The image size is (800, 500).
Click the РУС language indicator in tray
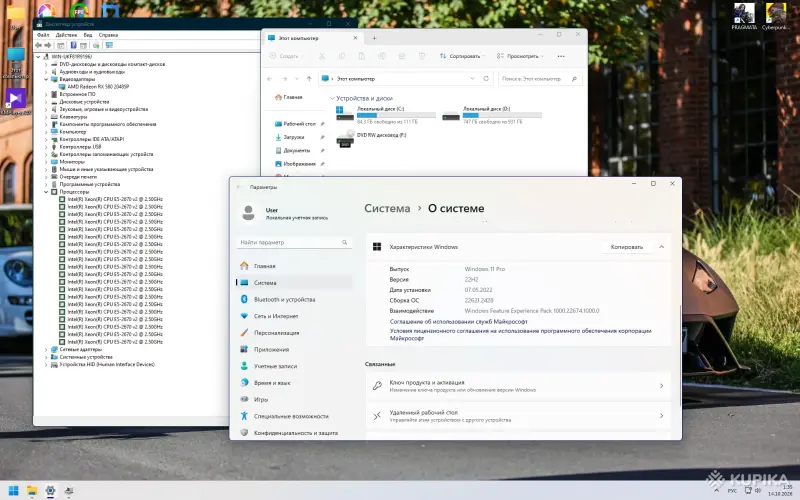(732, 491)
